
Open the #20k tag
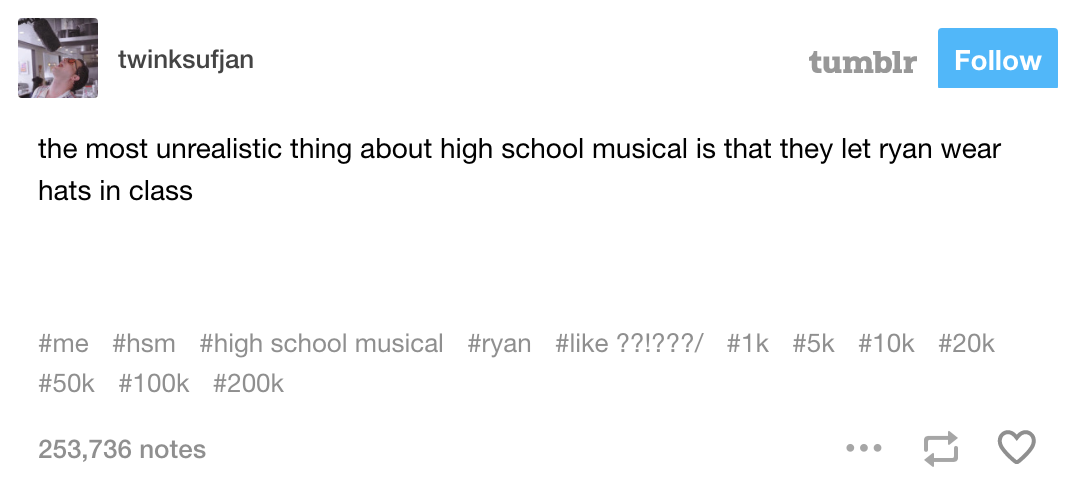[x=966, y=343]
